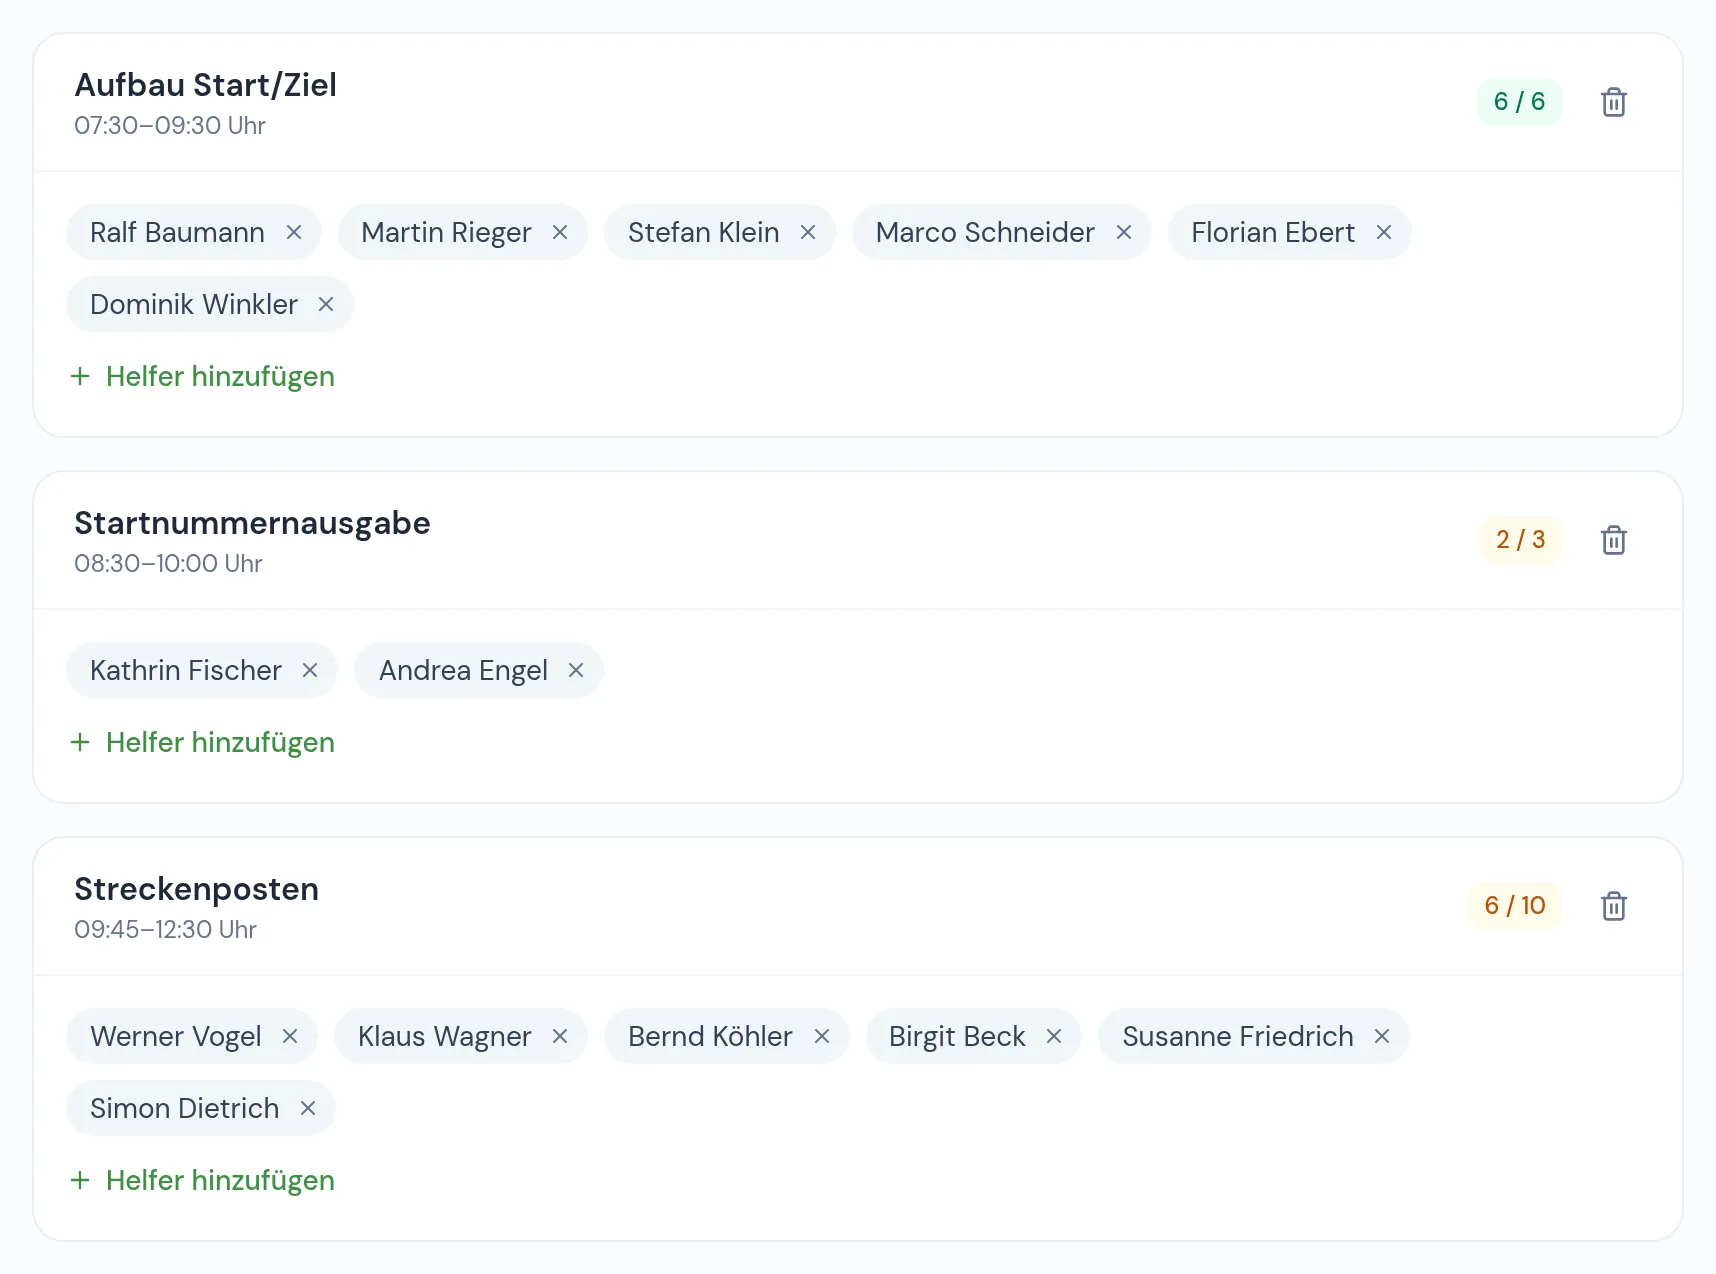The height and width of the screenshot is (1274, 1716).
Task: Remove Klaus Wagner chip
Action: click(560, 1036)
